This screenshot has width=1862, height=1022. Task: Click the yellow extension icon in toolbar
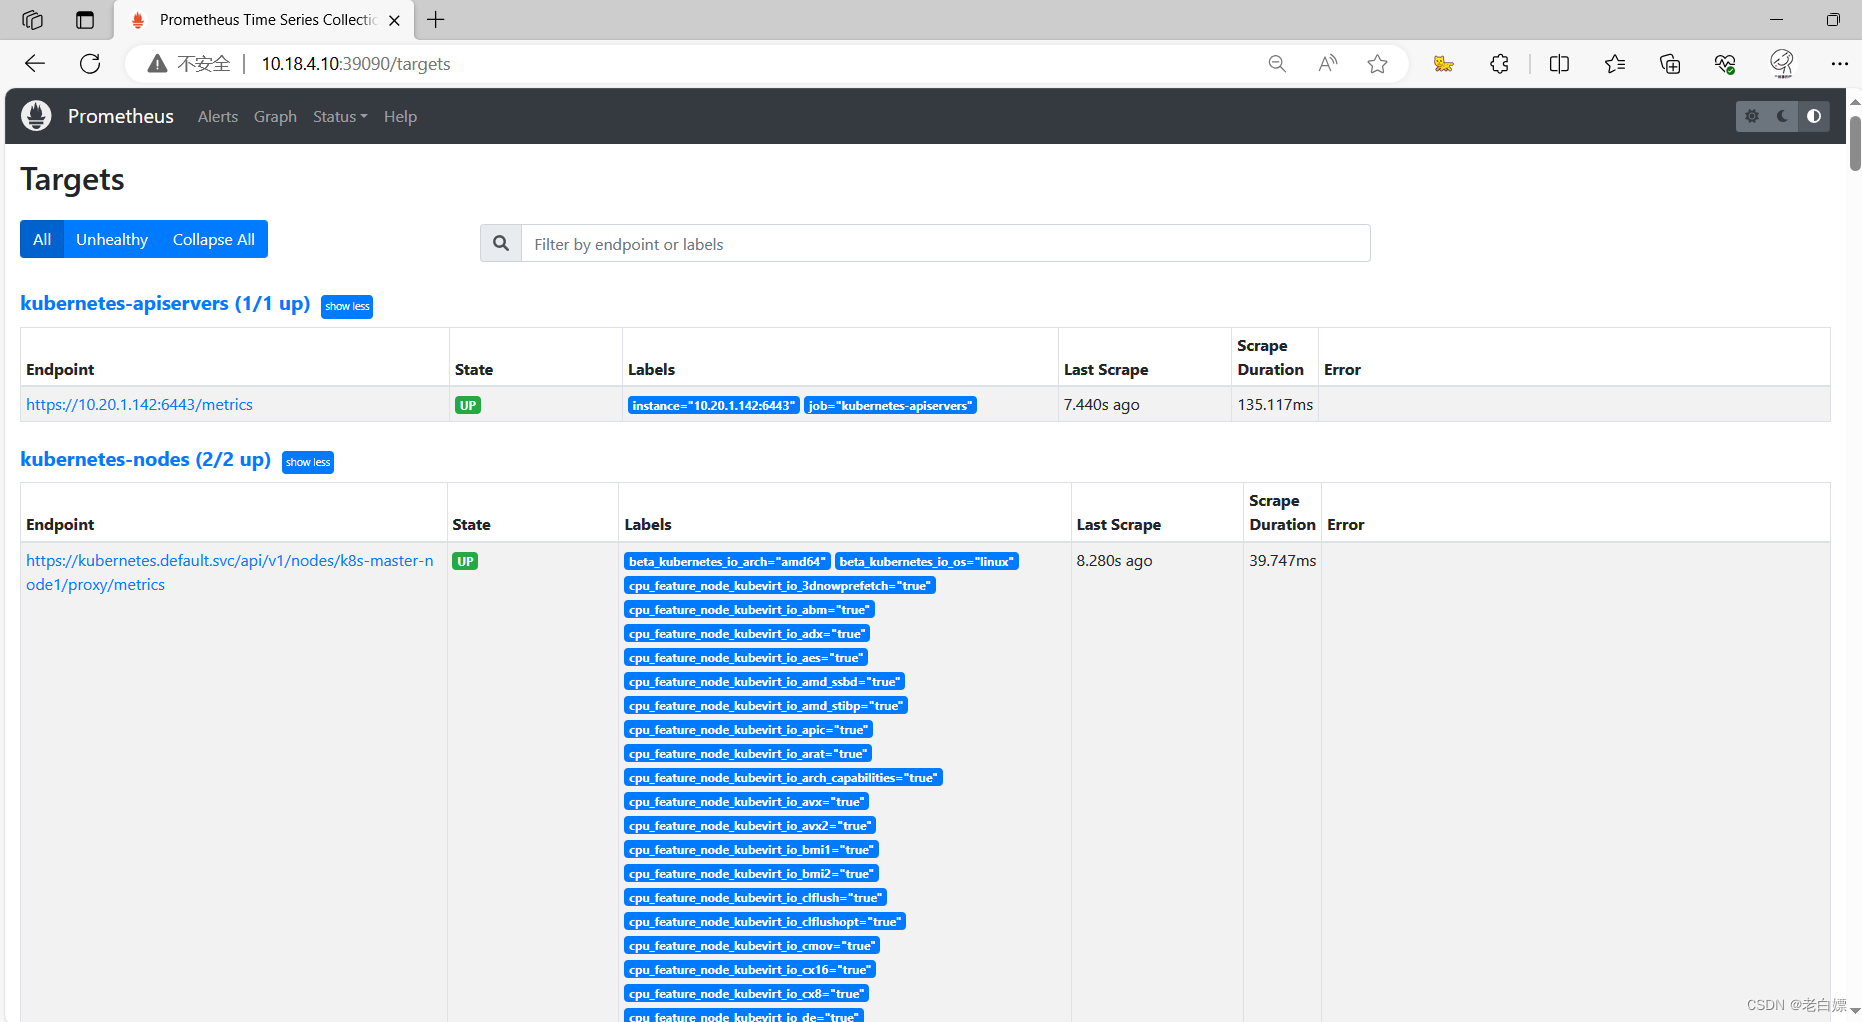1443,64
